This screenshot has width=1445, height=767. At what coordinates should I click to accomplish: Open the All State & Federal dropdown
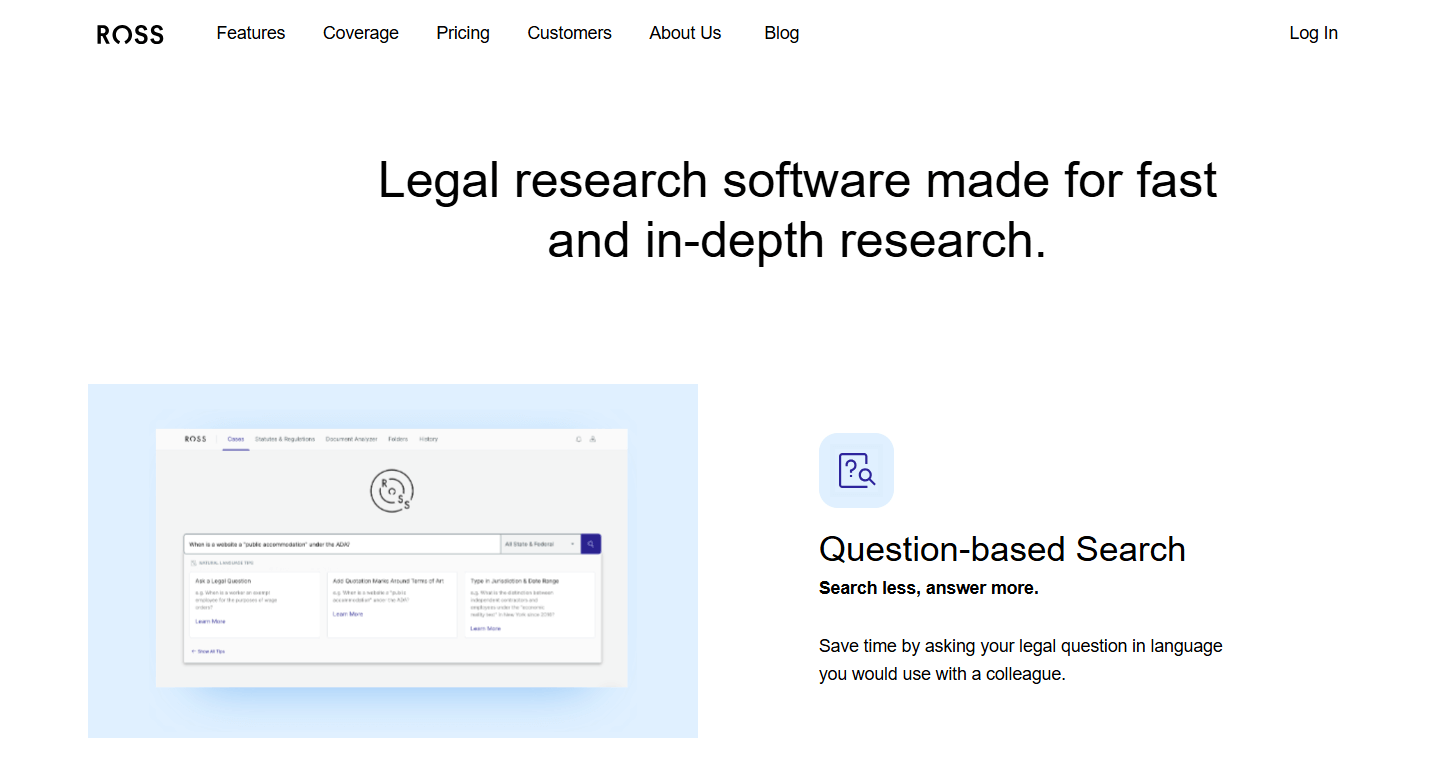pos(539,544)
